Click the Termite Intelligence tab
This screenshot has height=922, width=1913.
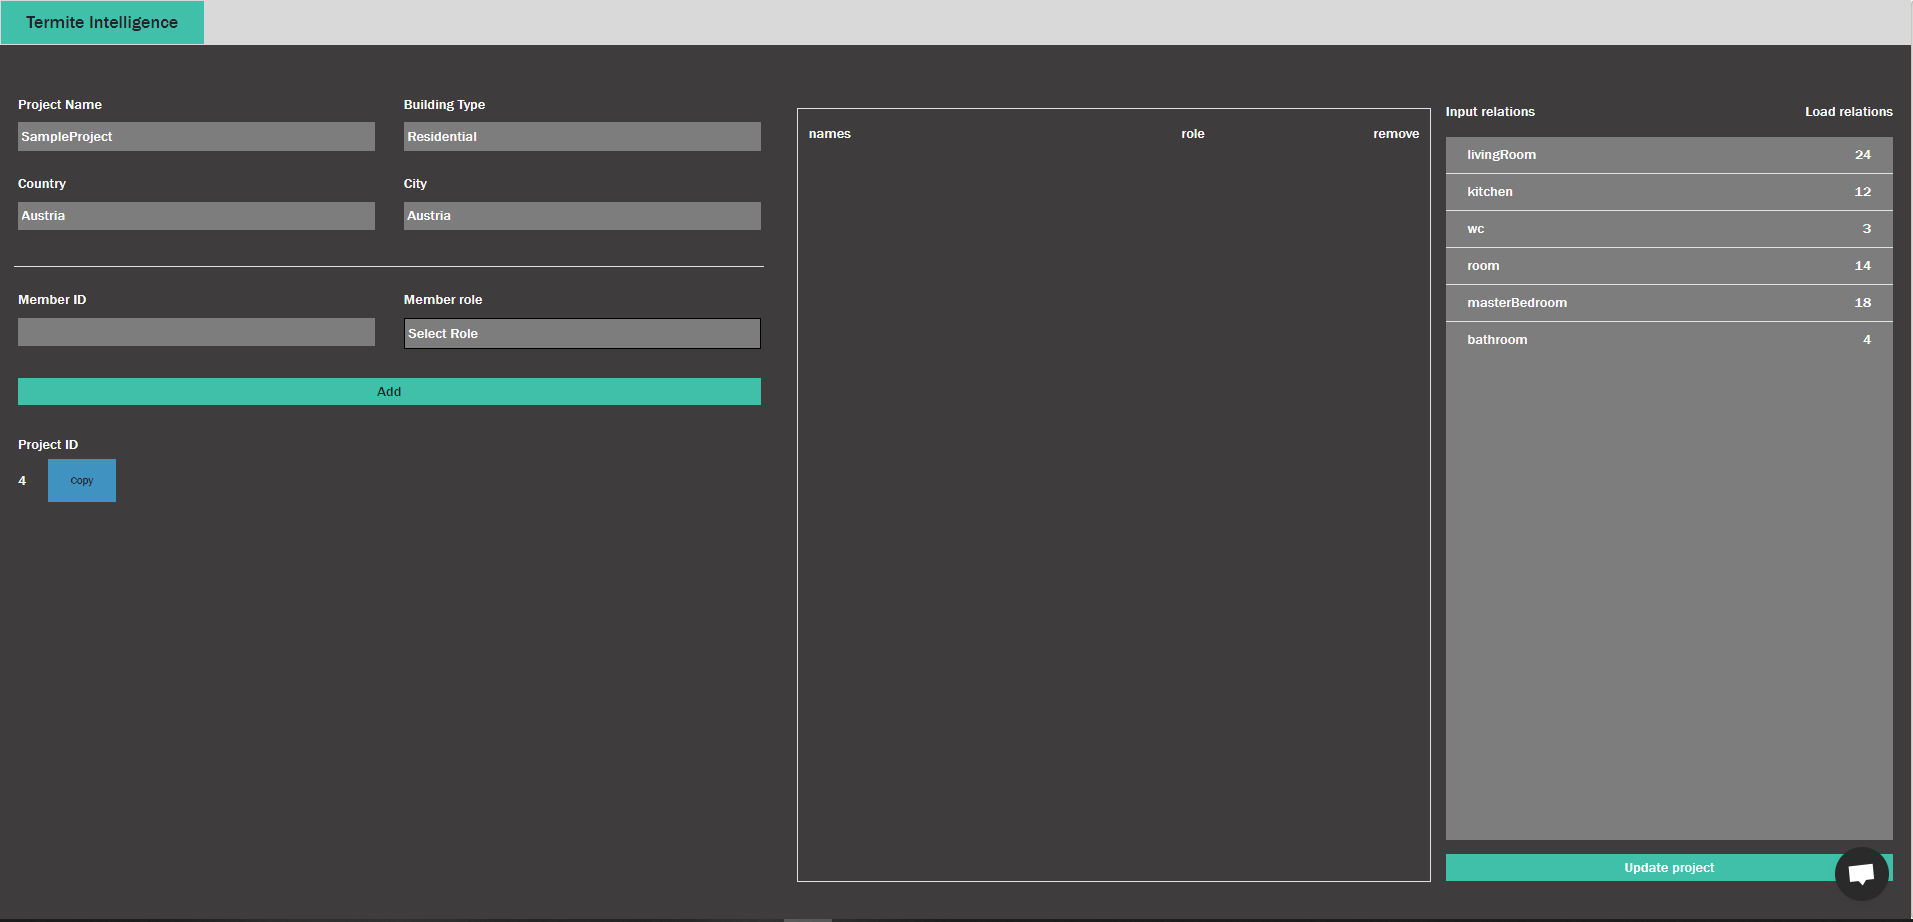[x=102, y=22]
